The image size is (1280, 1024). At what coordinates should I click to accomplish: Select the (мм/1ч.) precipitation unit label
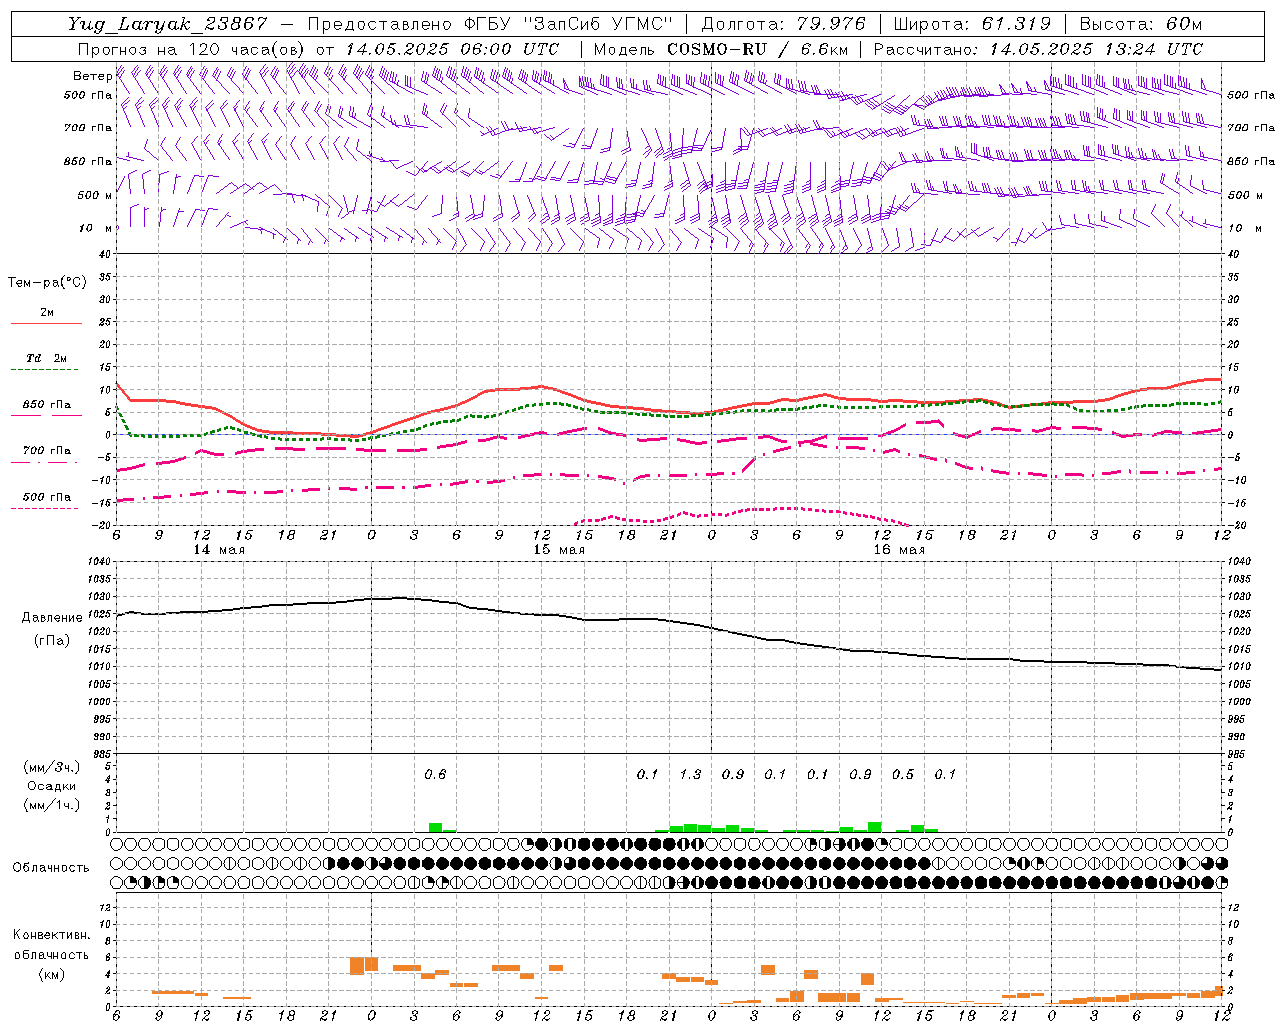coord(51,805)
